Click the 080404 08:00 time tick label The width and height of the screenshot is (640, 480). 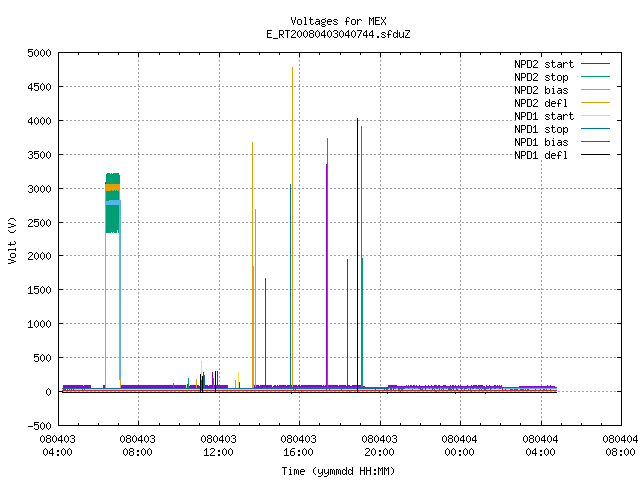pyautogui.click(x=620, y=446)
